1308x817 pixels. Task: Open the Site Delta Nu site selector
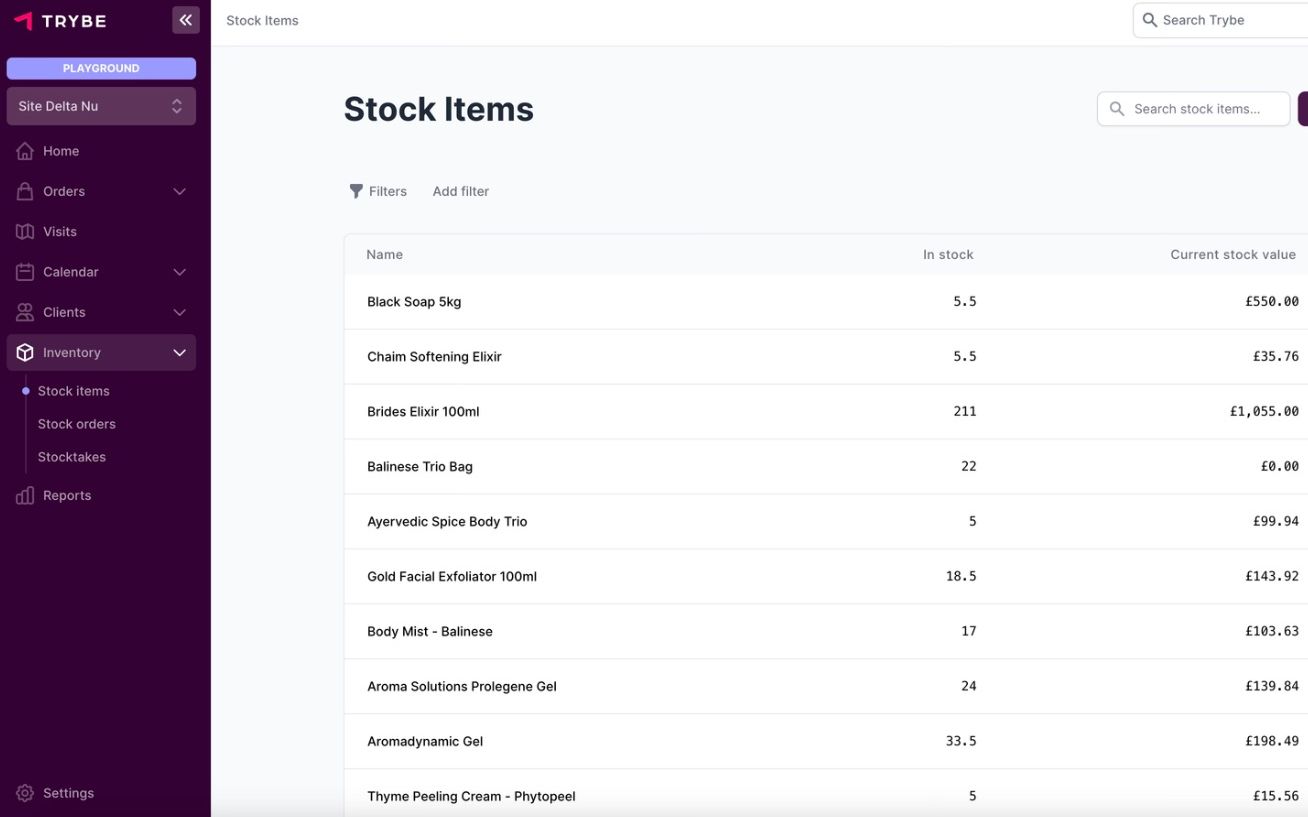click(x=101, y=106)
